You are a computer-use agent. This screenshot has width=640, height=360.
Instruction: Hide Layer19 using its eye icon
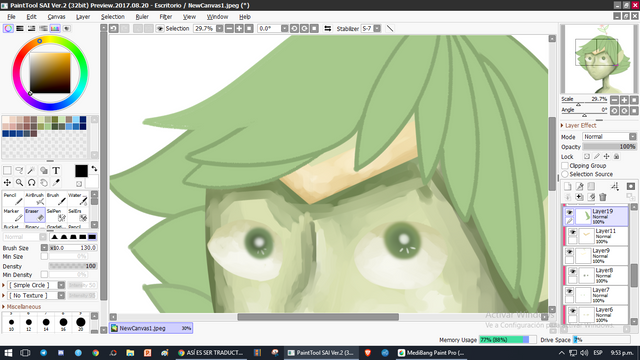coord(569,213)
